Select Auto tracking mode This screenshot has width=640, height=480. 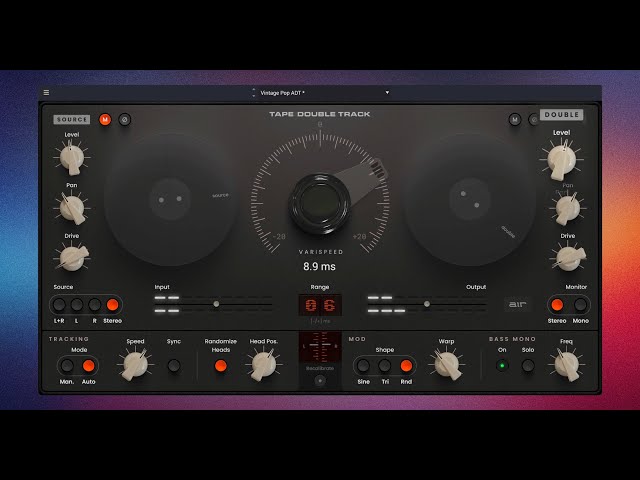89,366
